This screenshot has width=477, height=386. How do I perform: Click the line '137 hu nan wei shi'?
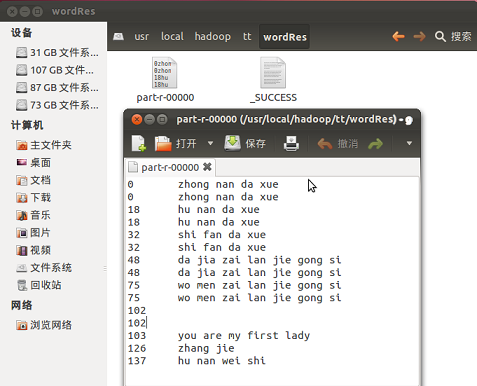(x=197, y=361)
